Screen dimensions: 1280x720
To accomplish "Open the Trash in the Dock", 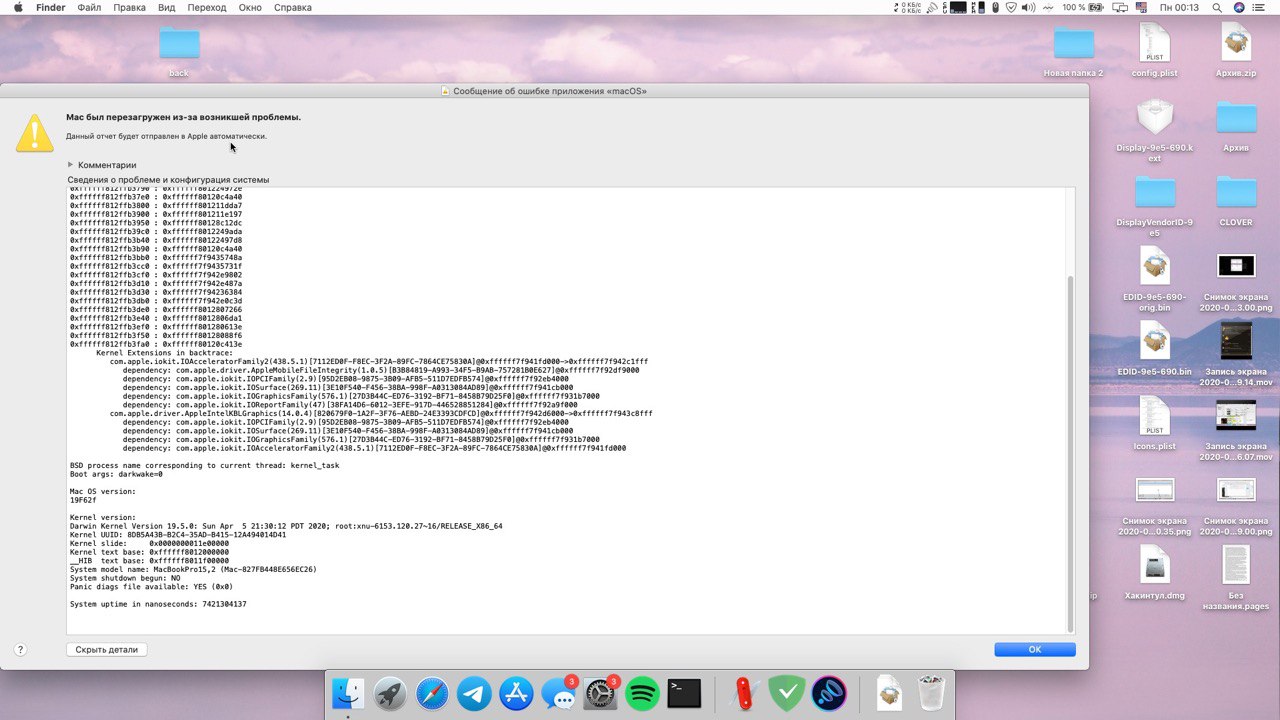I will (931, 693).
